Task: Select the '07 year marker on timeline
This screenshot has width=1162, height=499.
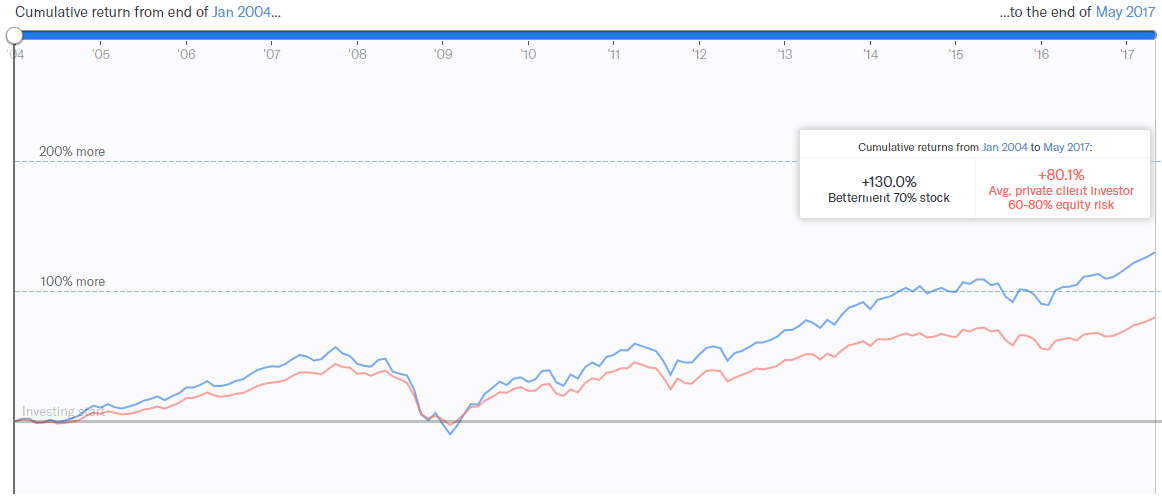Action: pyautogui.click(x=271, y=54)
